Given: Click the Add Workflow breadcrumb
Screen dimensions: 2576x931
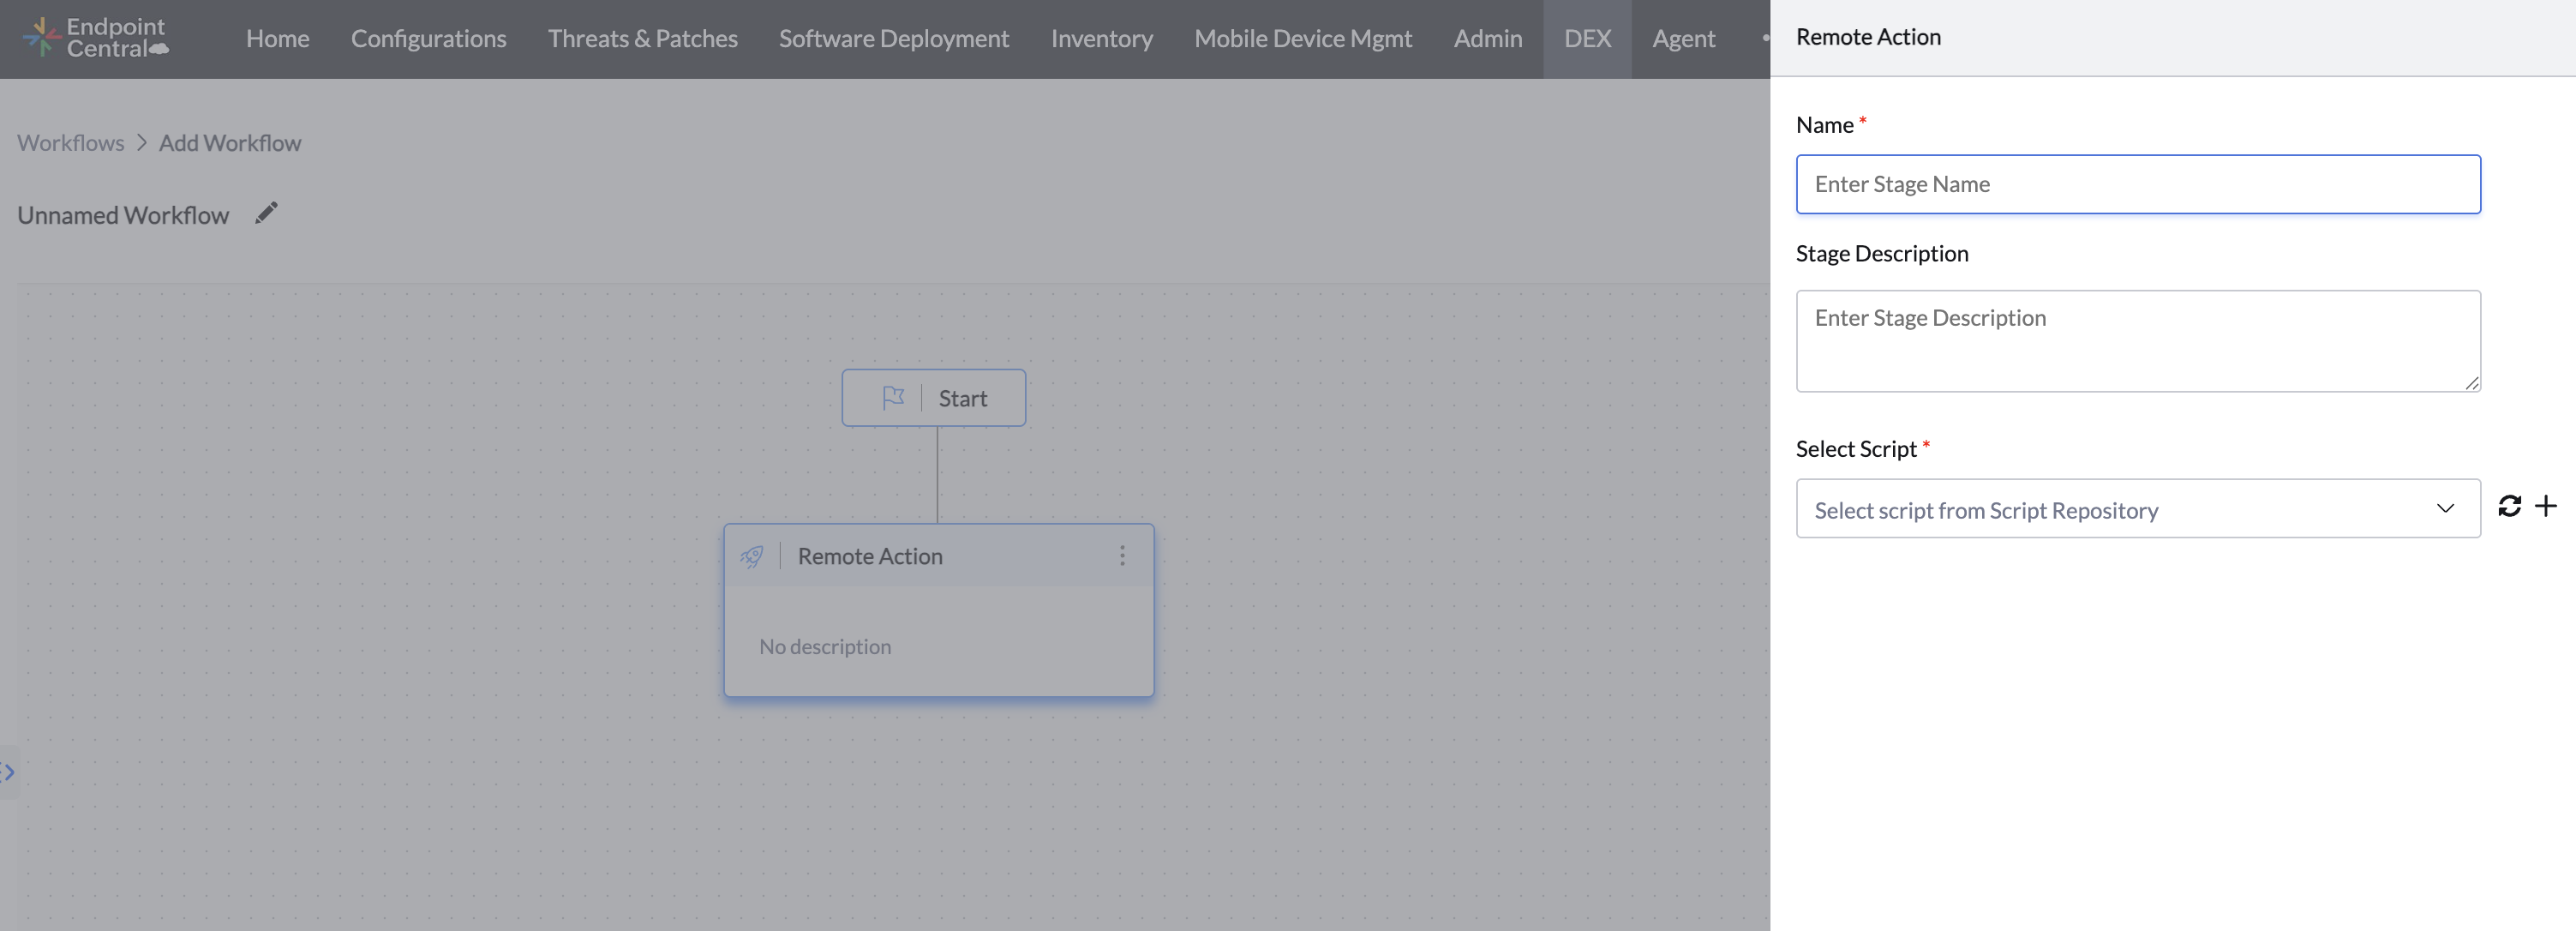Looking at the screenshot, I should pos(230,142).
